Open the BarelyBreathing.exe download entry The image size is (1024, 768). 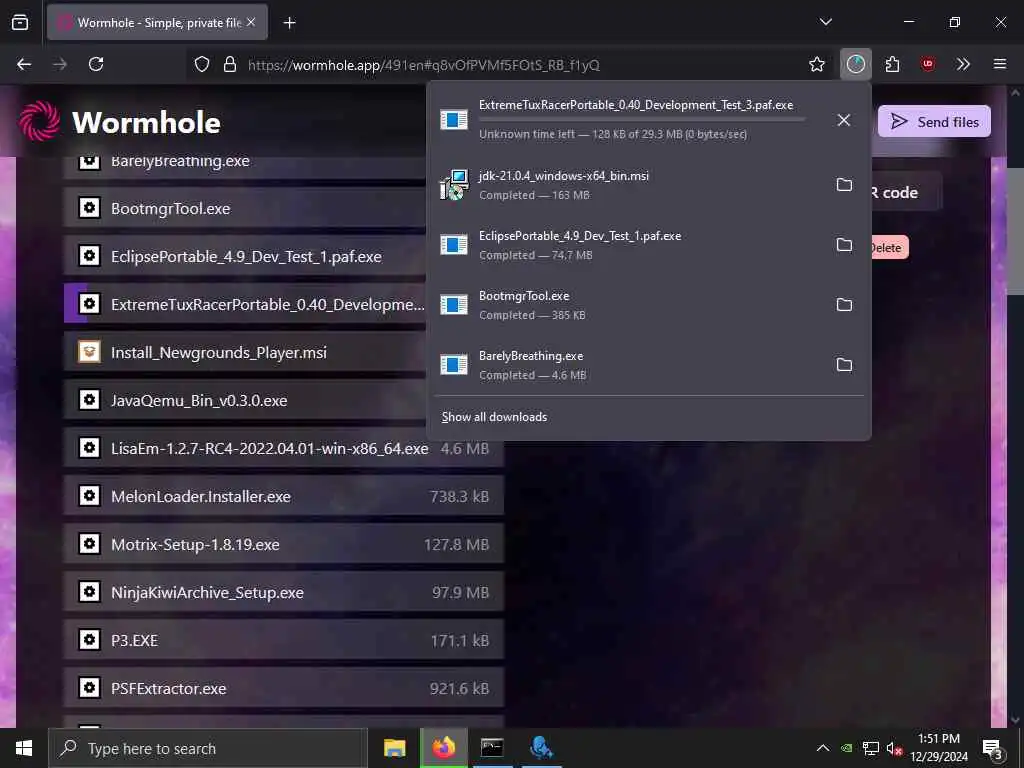coord(628,365)
